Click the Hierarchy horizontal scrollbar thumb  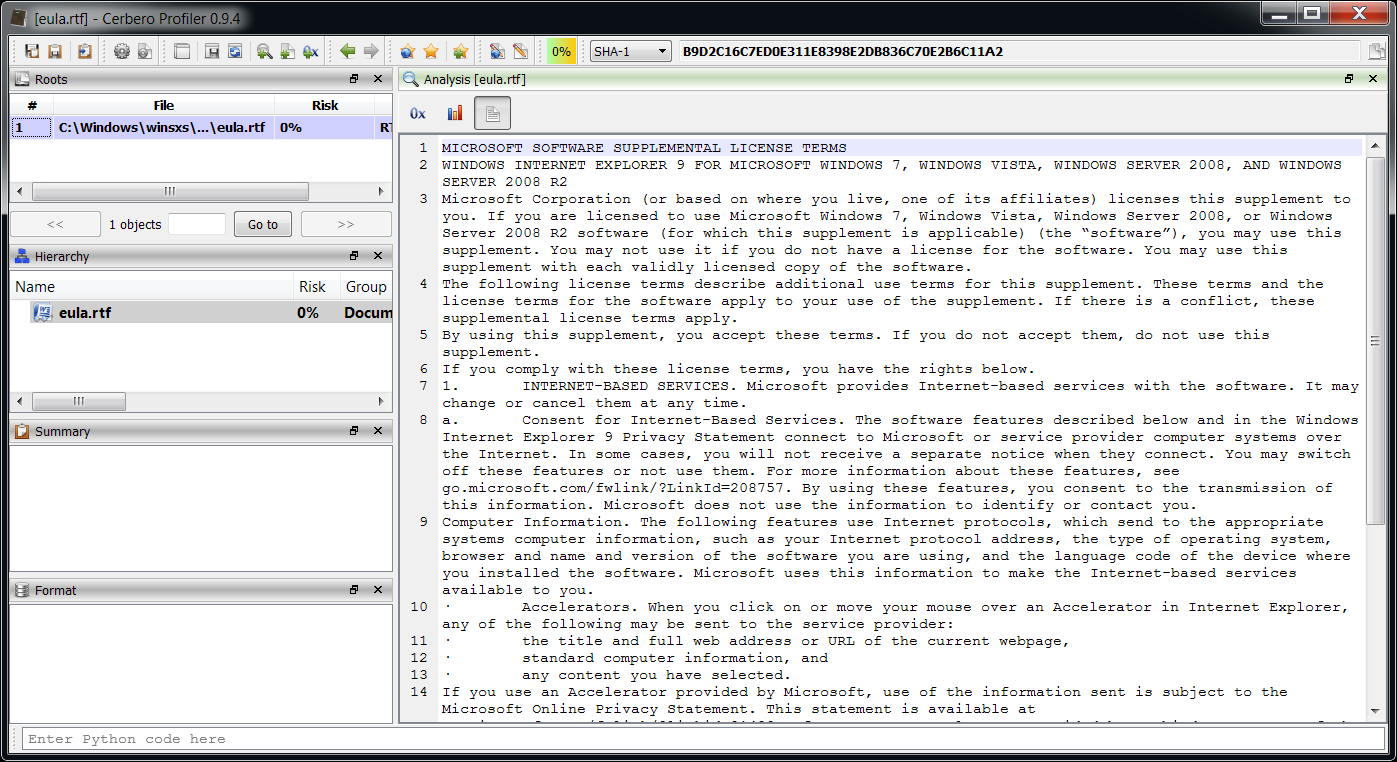[x=79, y=401]
